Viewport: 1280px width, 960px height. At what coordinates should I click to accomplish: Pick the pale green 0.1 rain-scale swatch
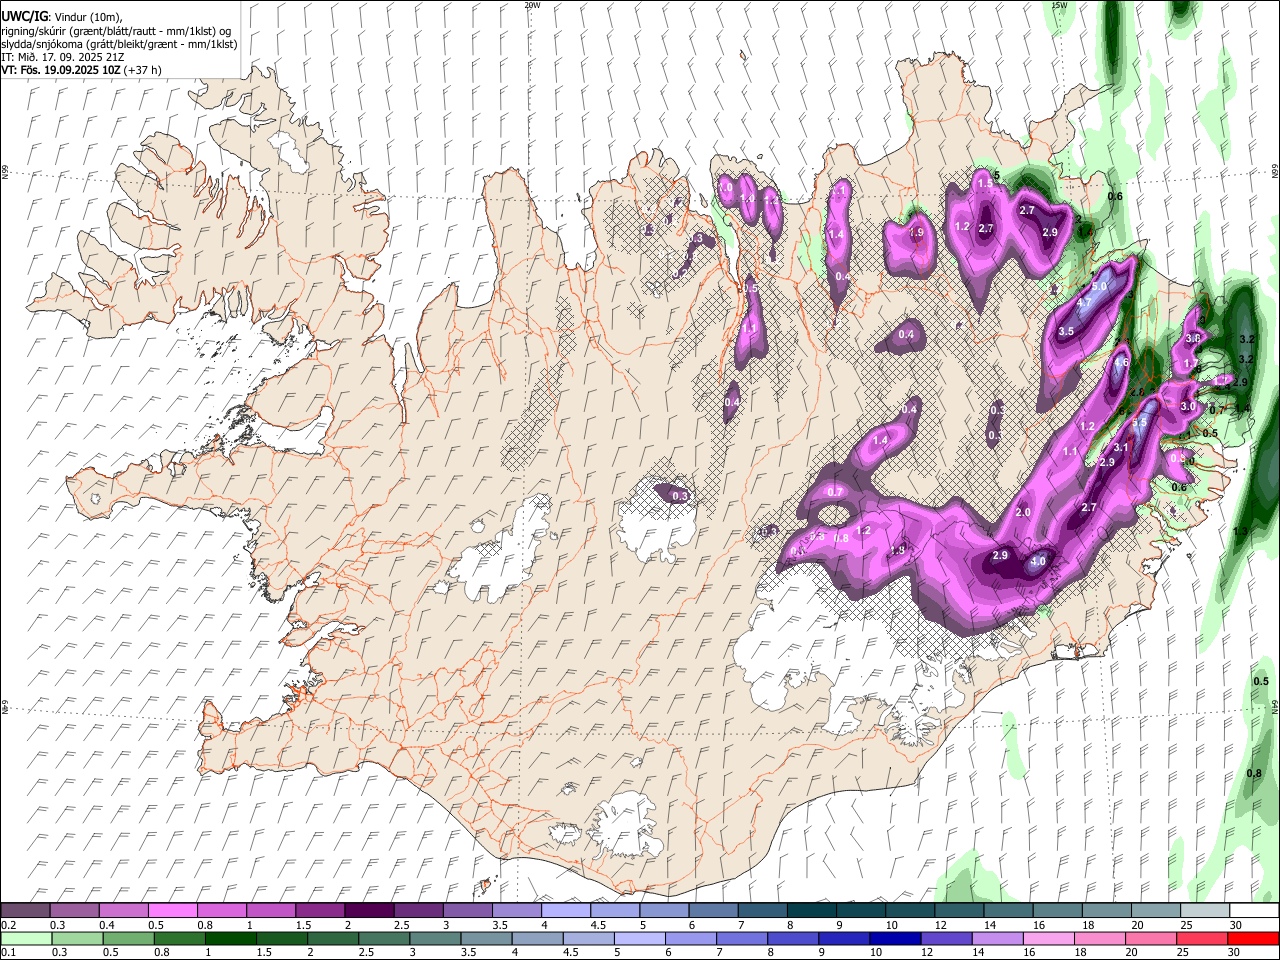coord(25,938)
